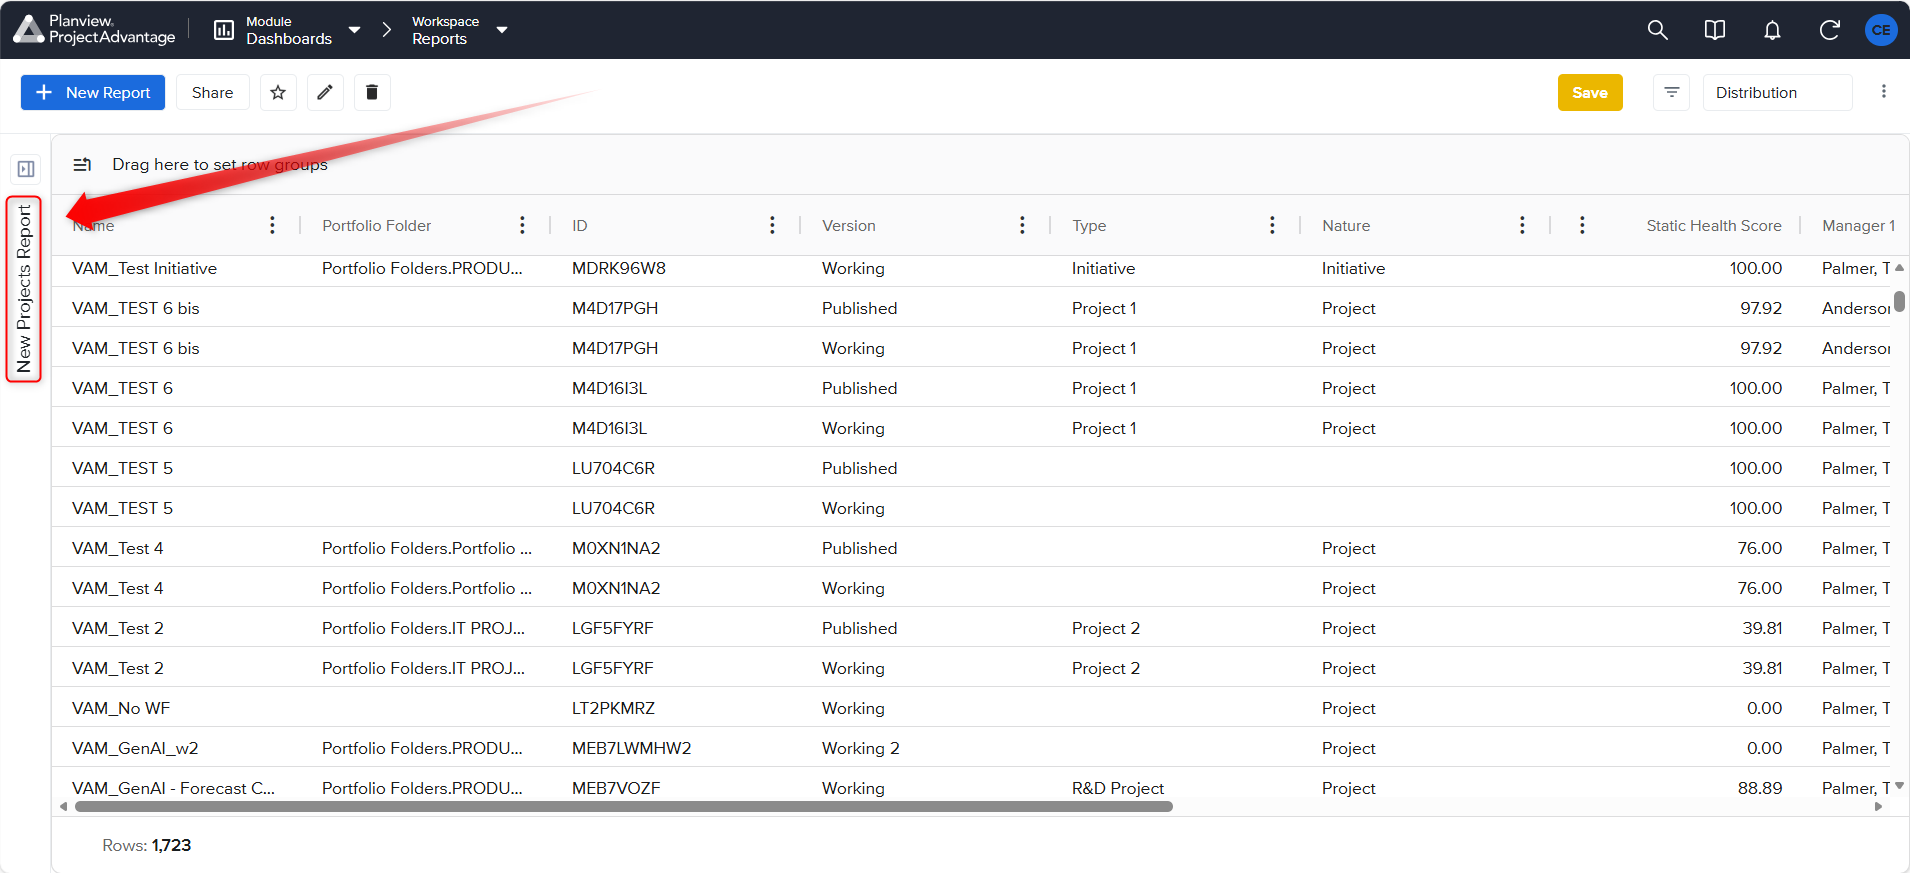Click the yellow Save button
This screenshot has width=1910, height=873.
click(1590, 92)
